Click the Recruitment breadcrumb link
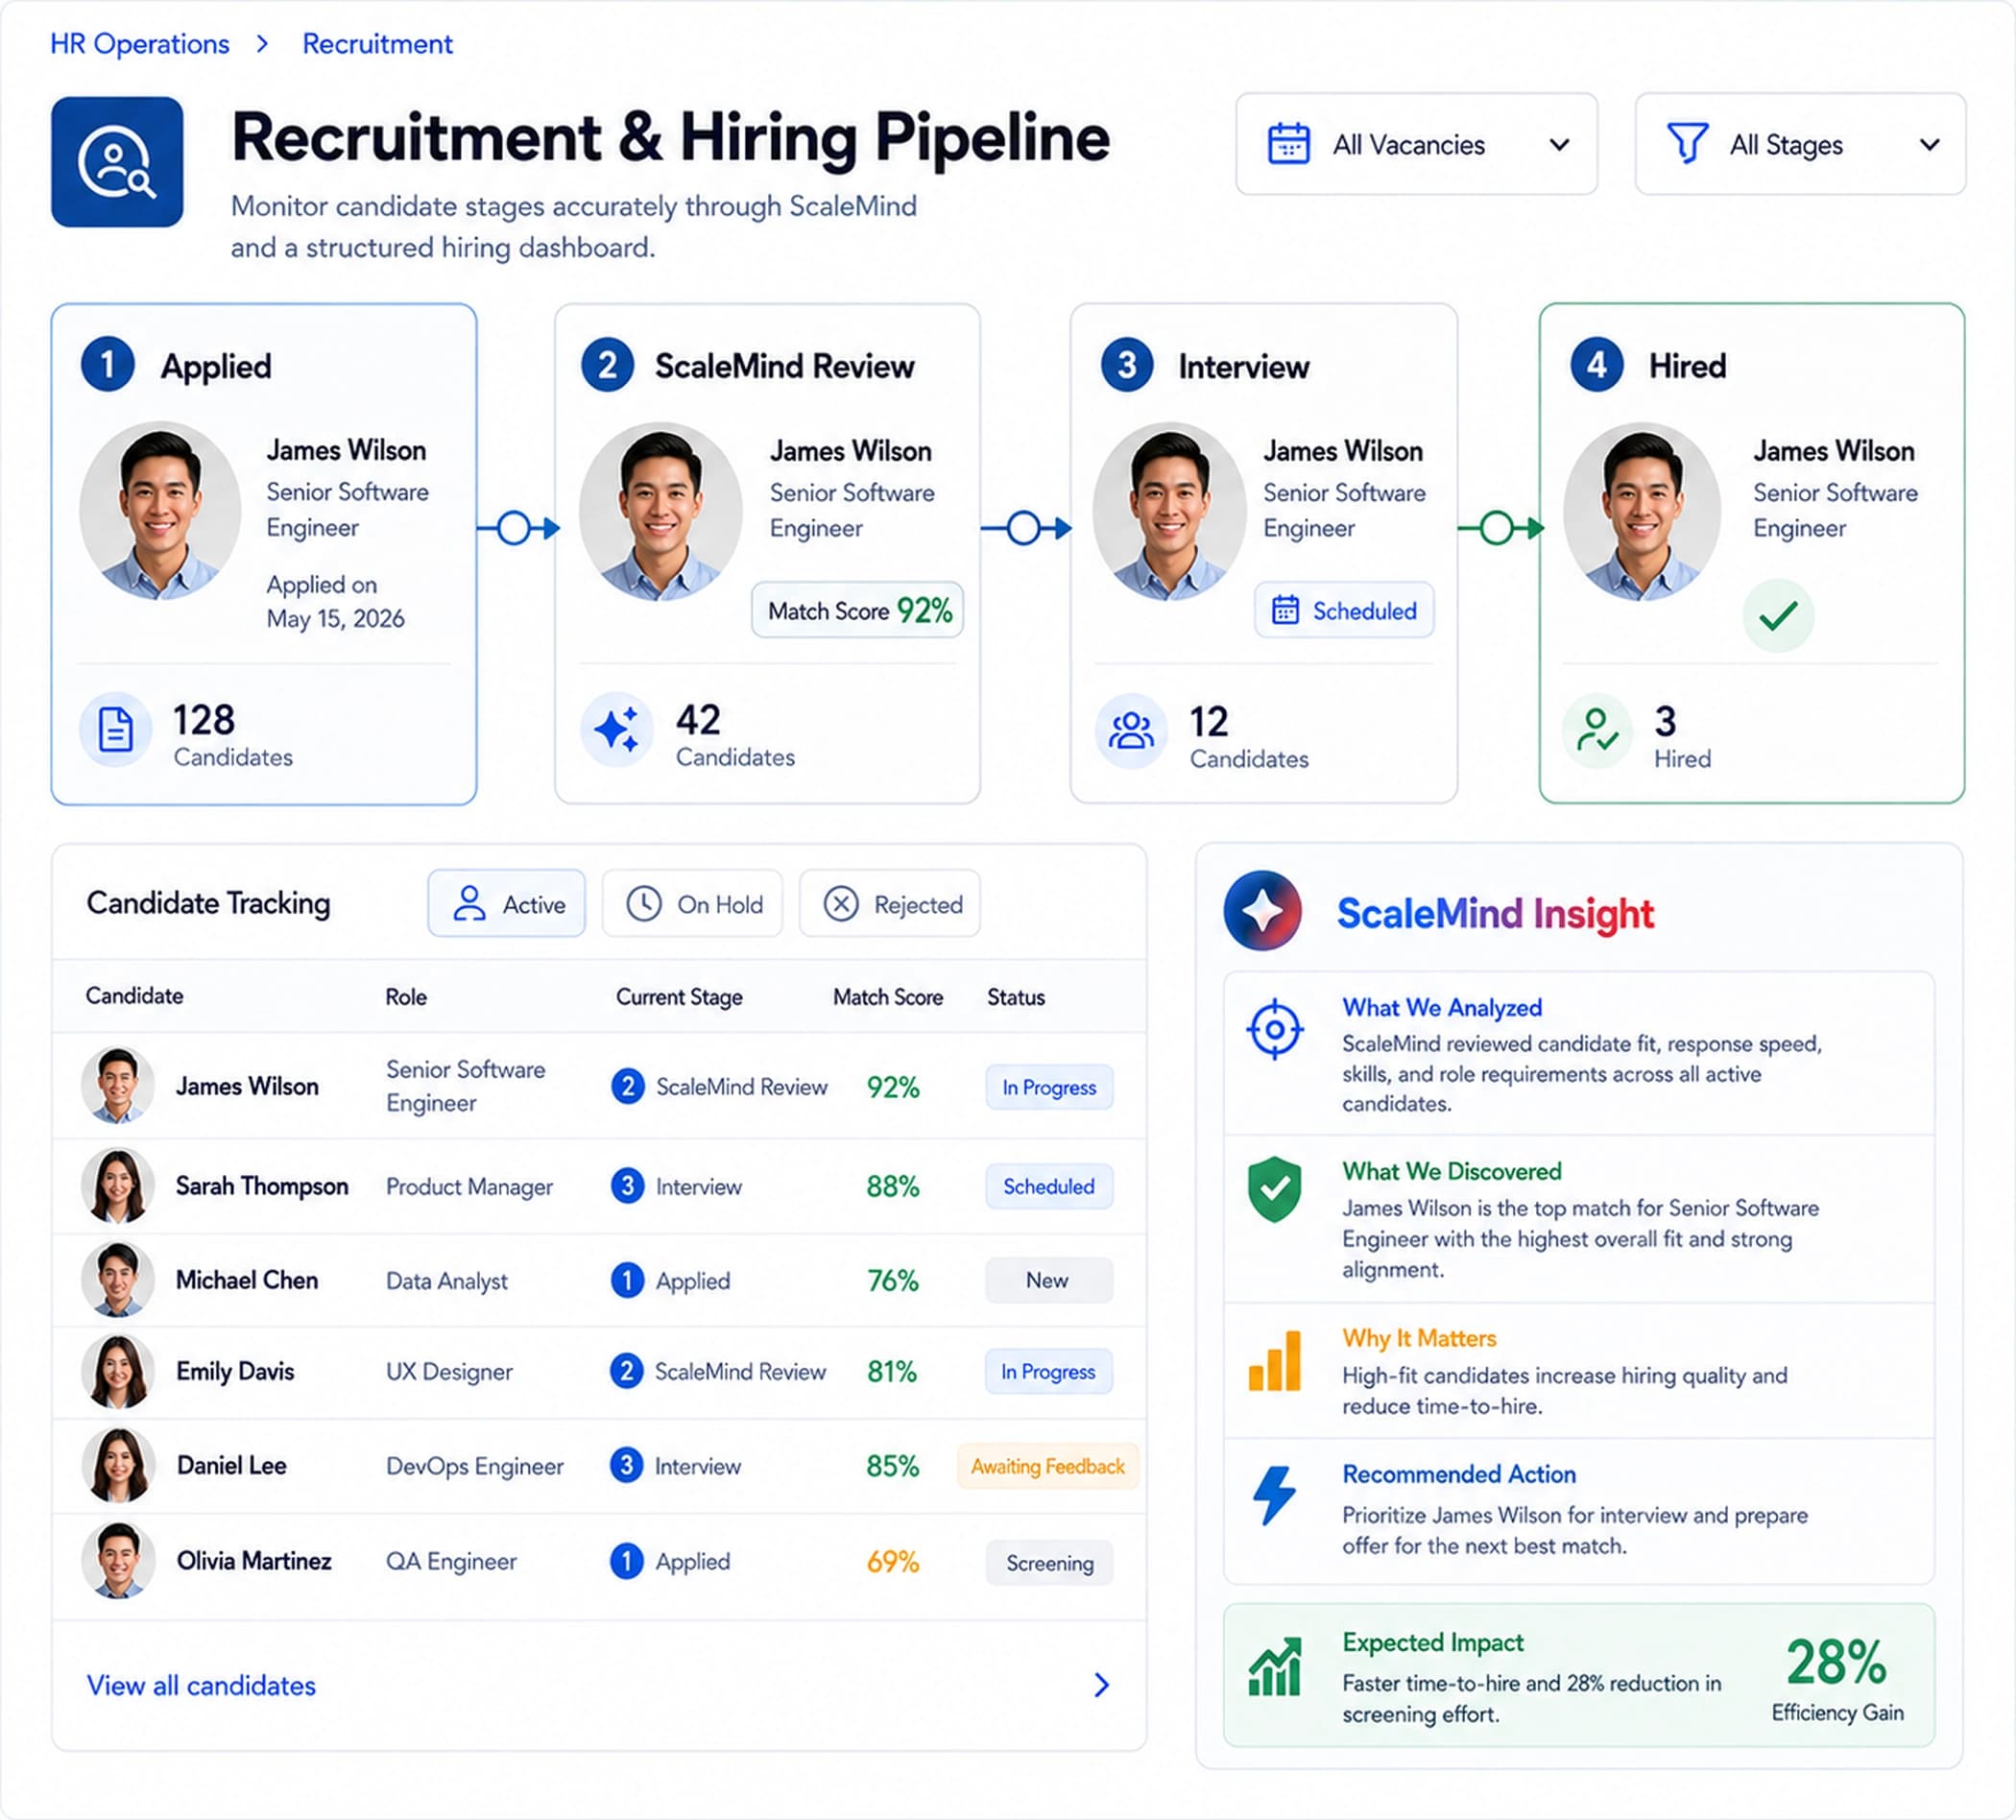Screen dimensions: 2016x1820 (x=377, y=44)
